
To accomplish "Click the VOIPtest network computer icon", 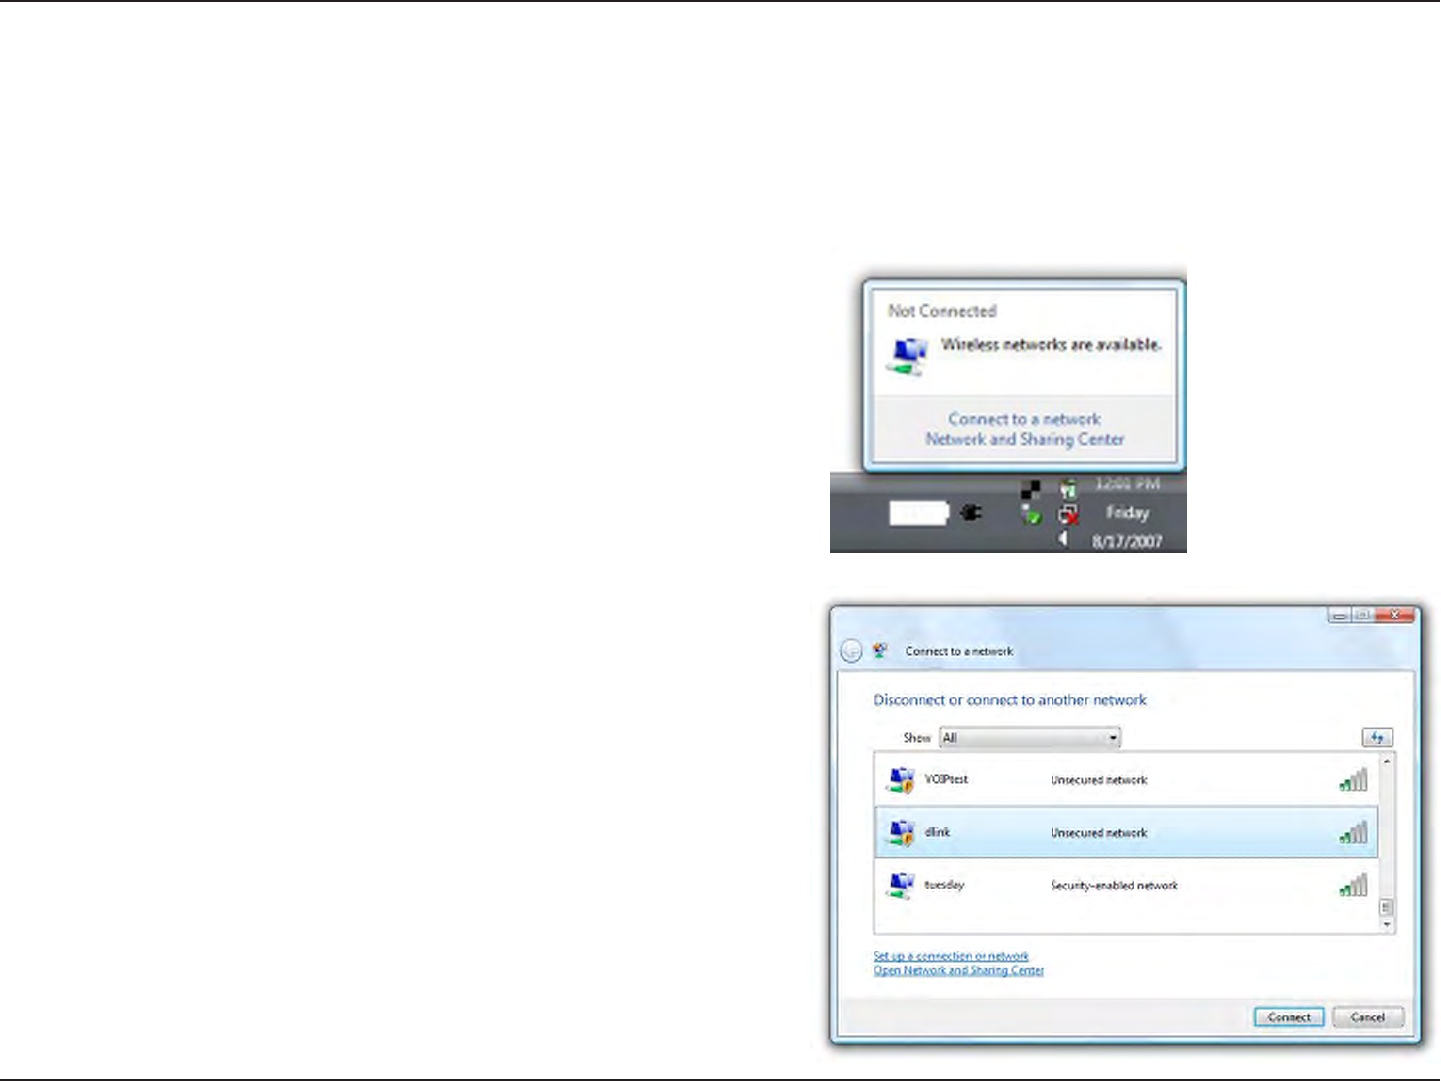I will coord(901,780).
